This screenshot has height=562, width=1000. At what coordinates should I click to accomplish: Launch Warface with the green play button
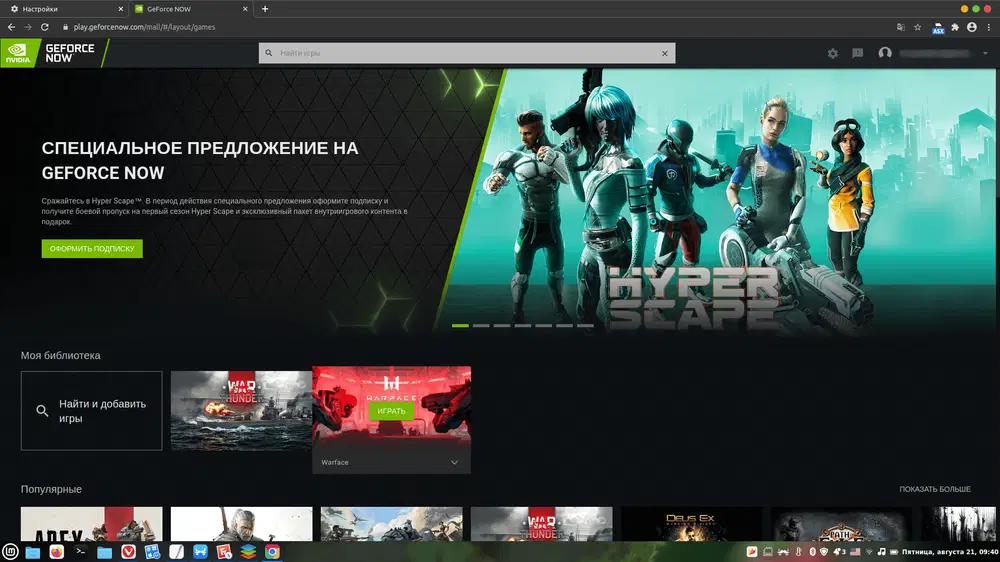[x=391, y=411]
